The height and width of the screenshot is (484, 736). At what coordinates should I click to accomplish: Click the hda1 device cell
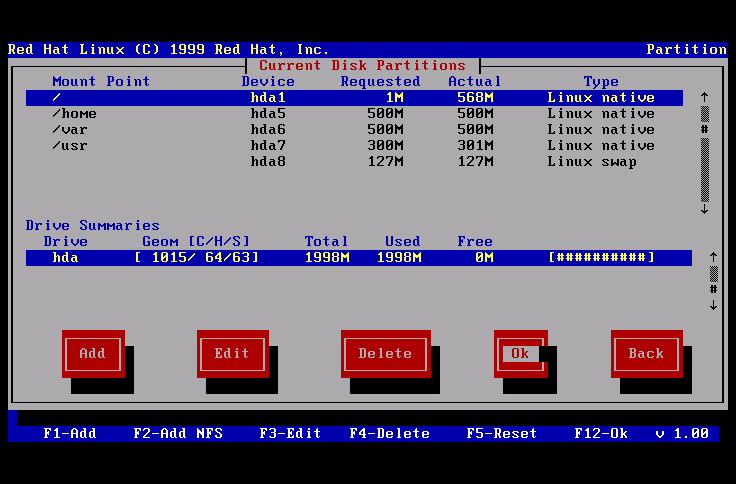[x=268, y=98]
